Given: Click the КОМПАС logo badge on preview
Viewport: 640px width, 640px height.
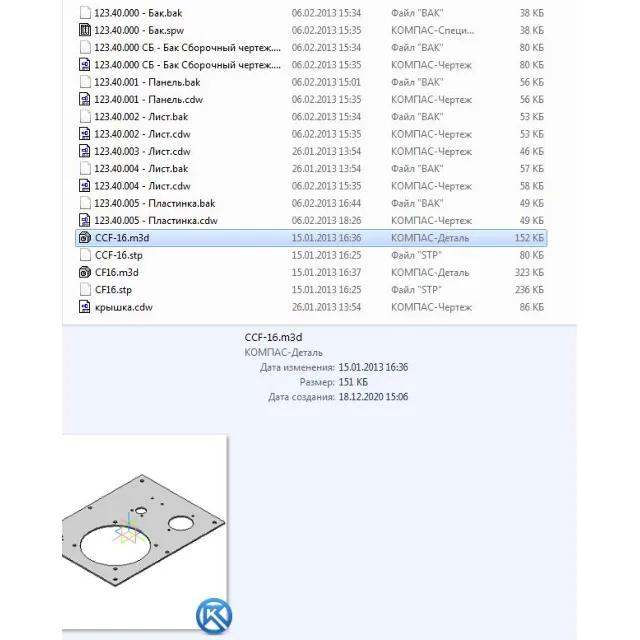Looking at the screenshot, I should click(x=214, y=616).
